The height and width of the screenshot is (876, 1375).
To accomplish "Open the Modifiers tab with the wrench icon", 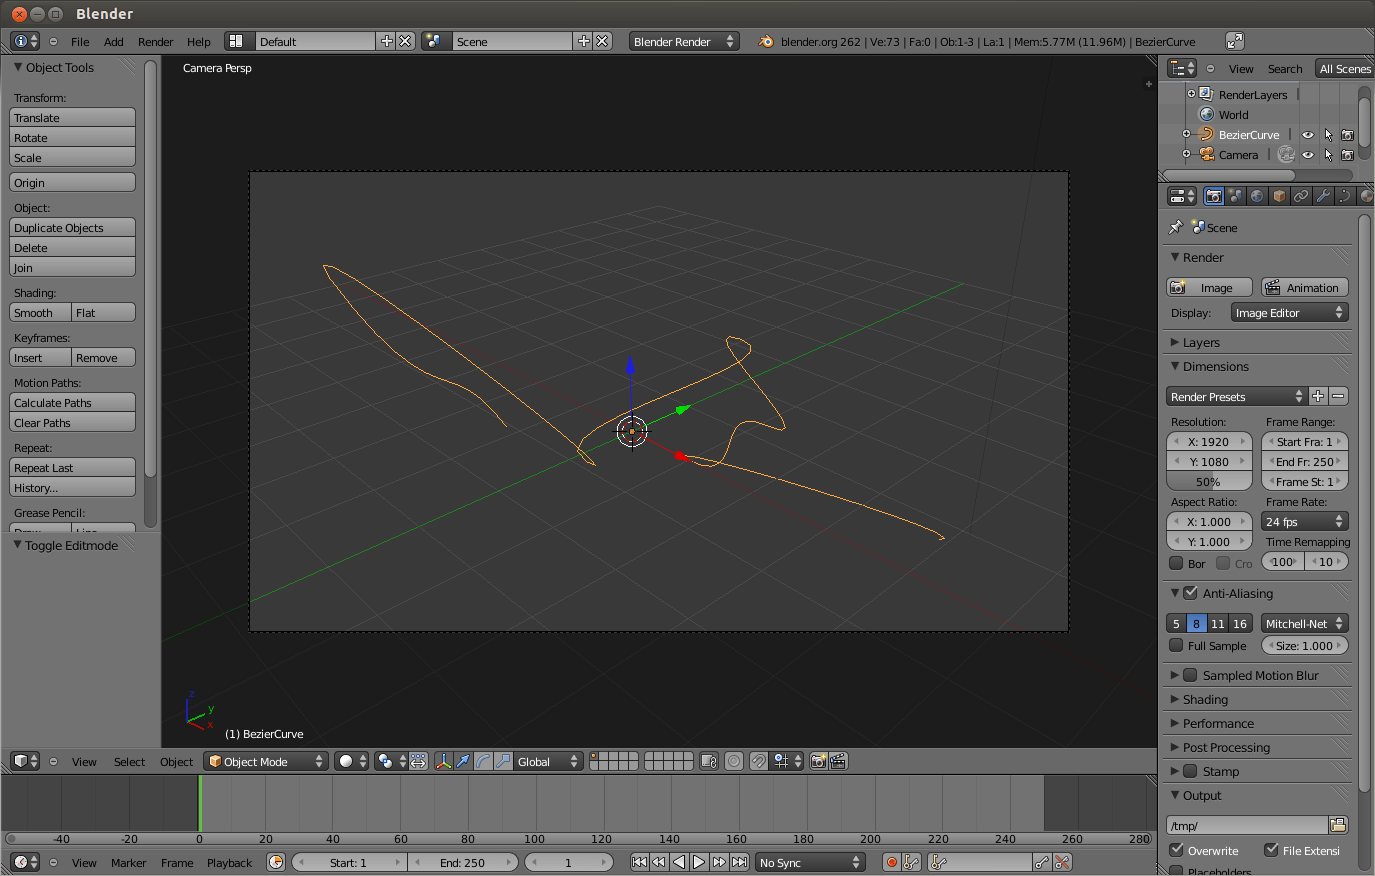I will point(1323,195).
